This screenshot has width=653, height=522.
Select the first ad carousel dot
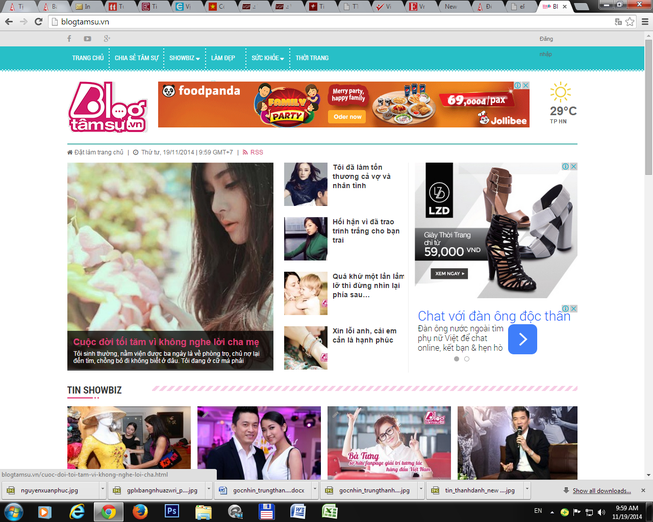[456, 359]
